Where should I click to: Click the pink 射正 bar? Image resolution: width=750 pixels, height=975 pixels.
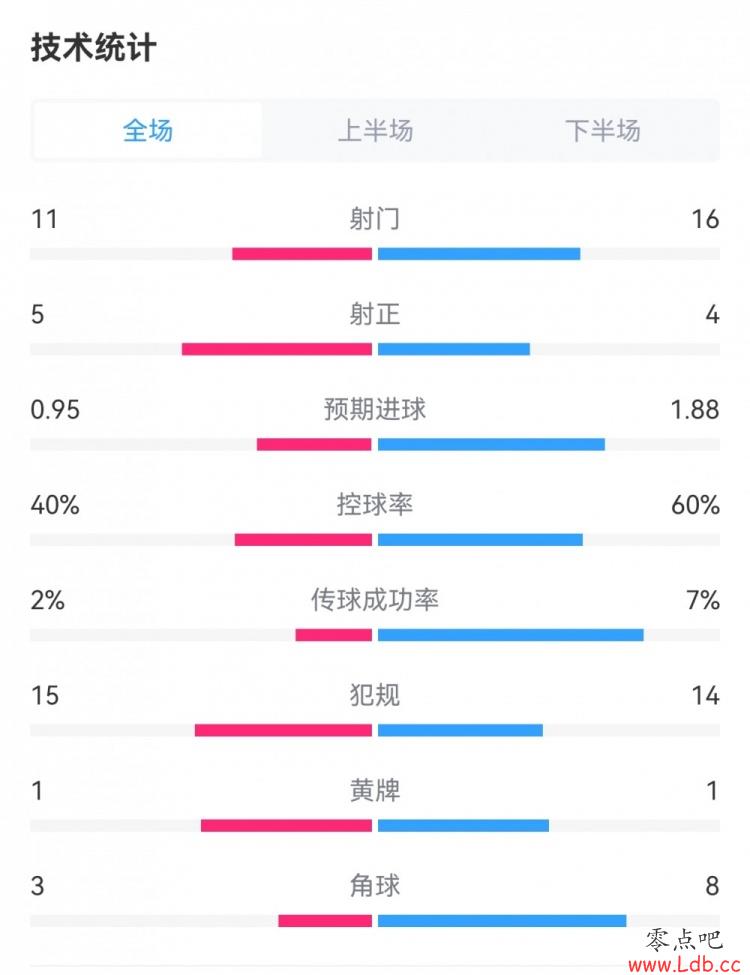[277, 349]
